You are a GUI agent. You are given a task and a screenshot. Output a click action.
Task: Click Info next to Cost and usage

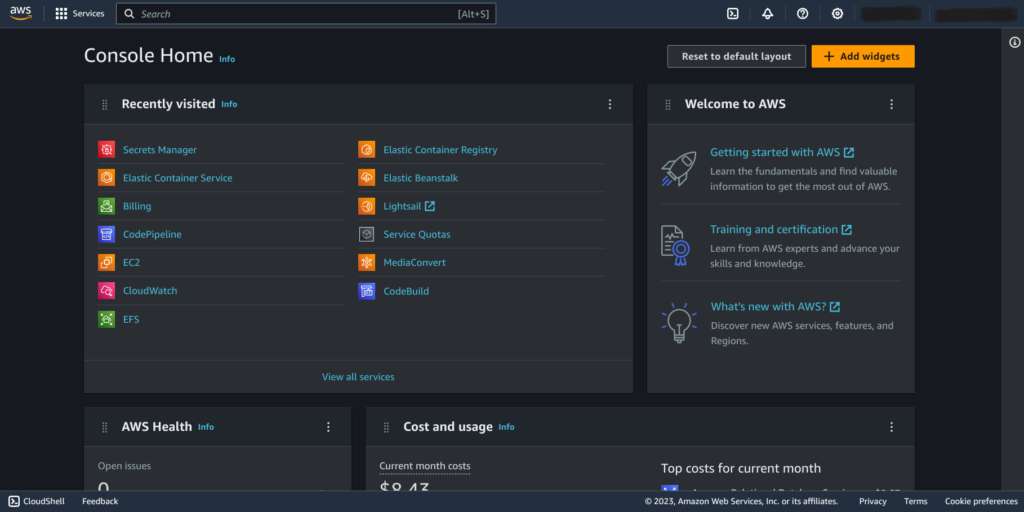coord(506,426)
